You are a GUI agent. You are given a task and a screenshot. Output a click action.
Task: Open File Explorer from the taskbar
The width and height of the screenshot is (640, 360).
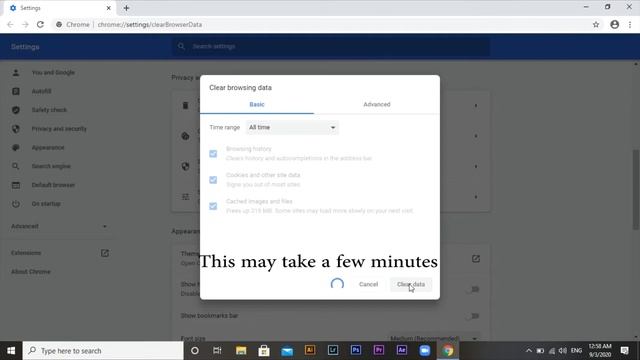tap(241, 351)
